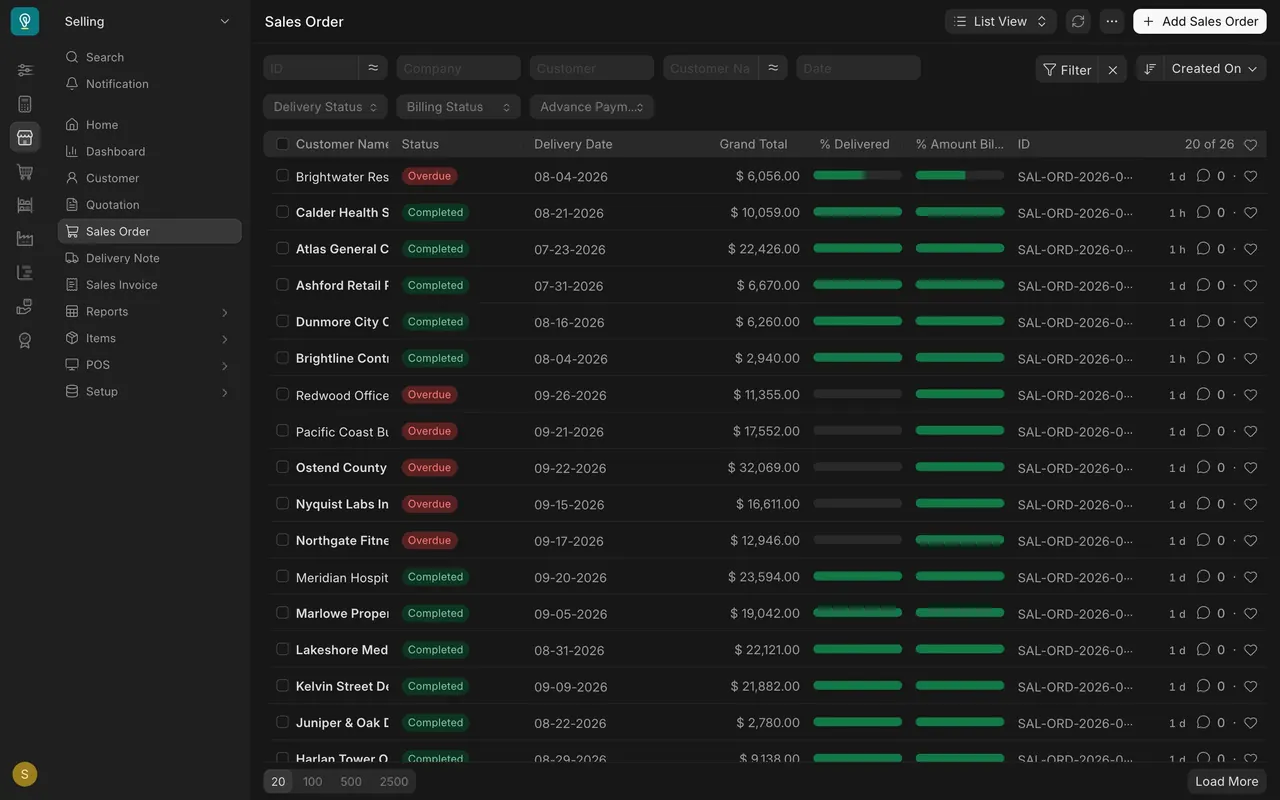
Task: Click the app logo icon at top-left
Action: (25, 21)
